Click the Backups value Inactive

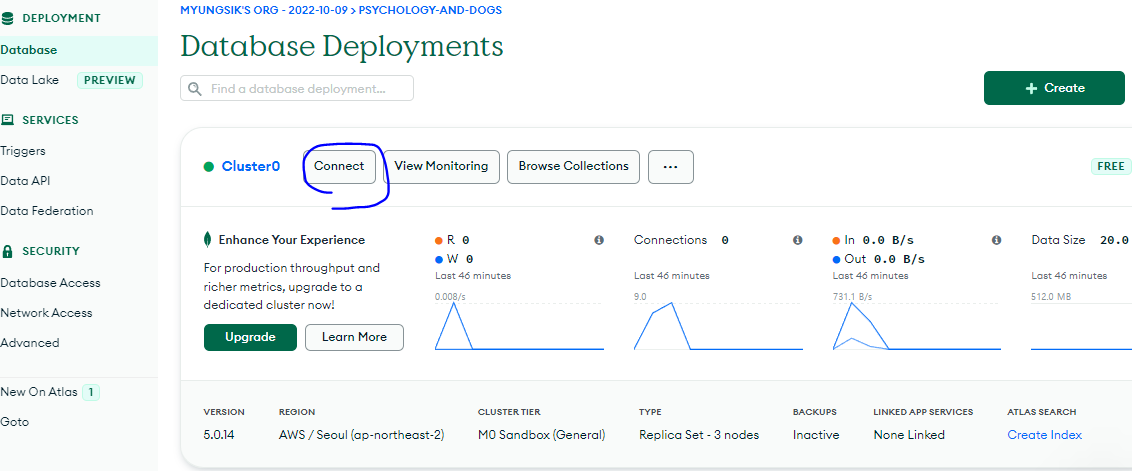click(816, 435)
